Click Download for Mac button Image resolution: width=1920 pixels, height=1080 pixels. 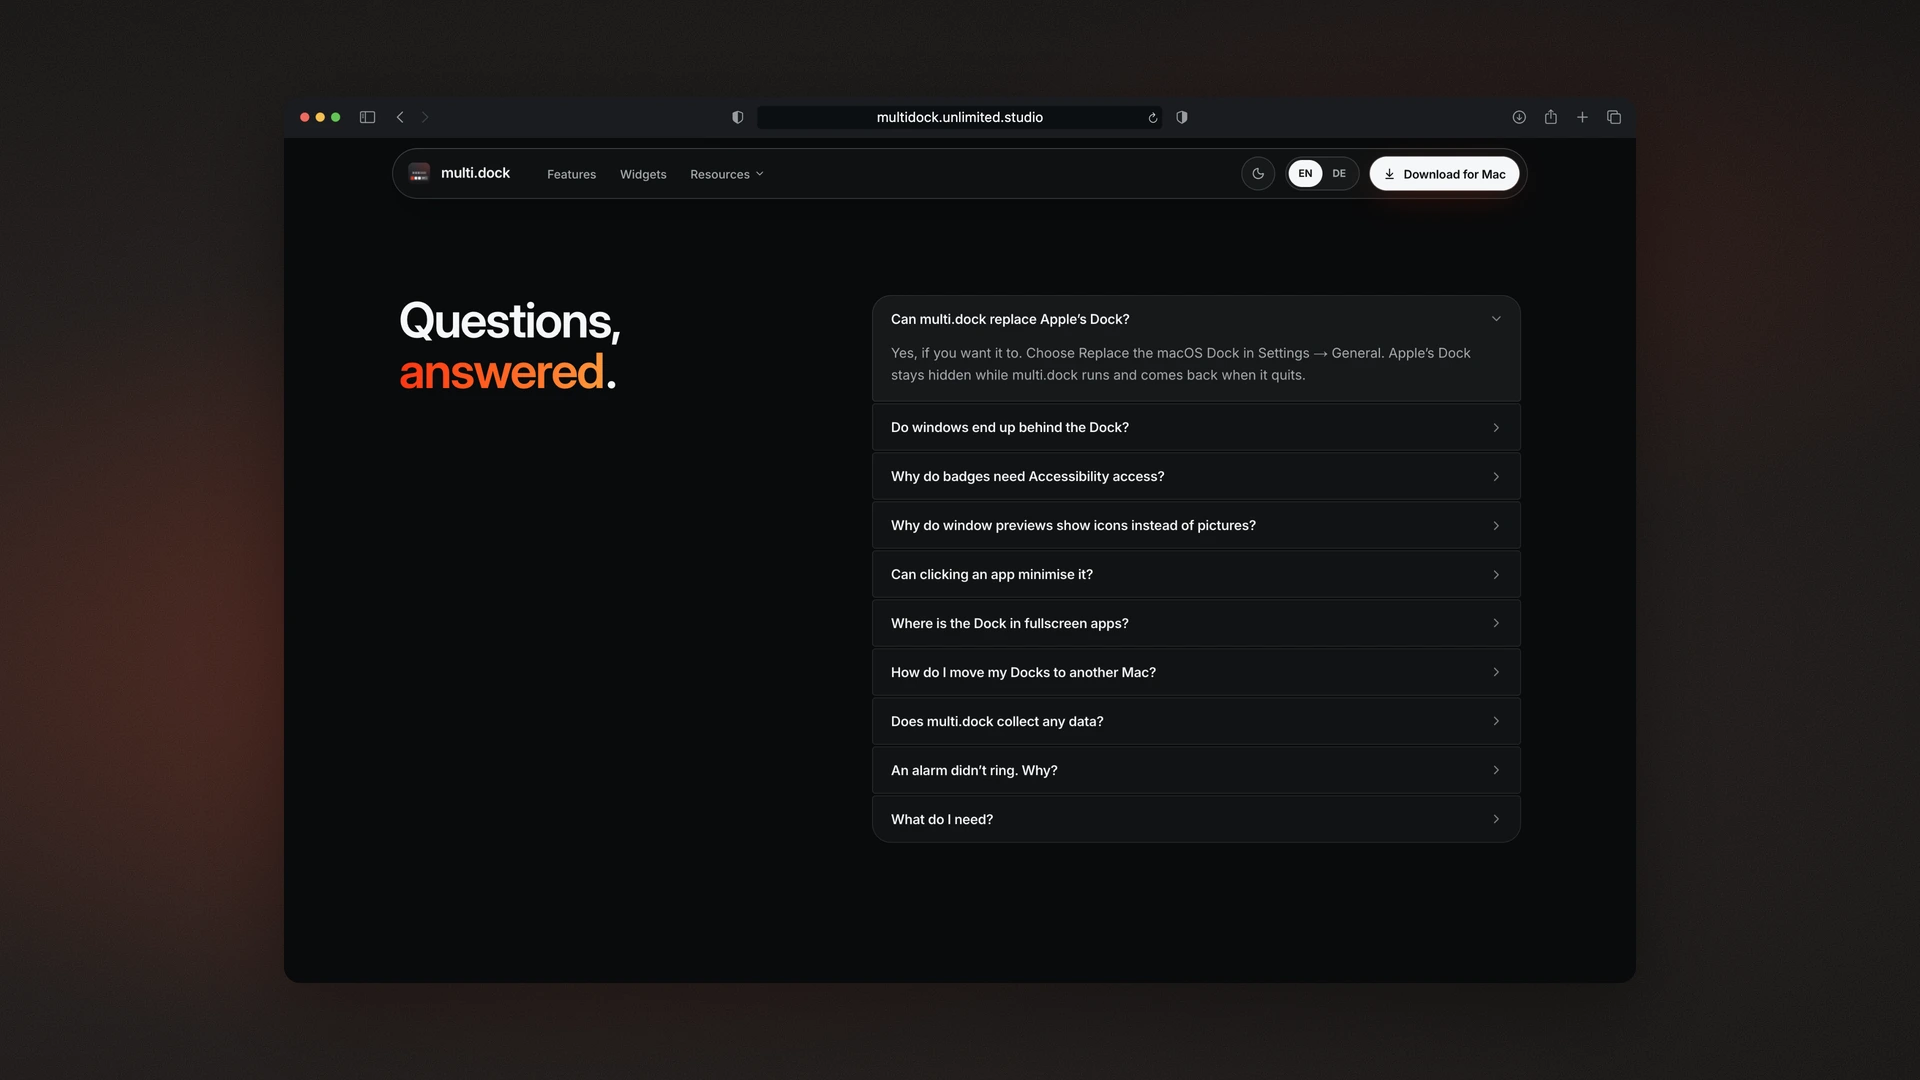pyautogui.click(x=1444, y=173)
